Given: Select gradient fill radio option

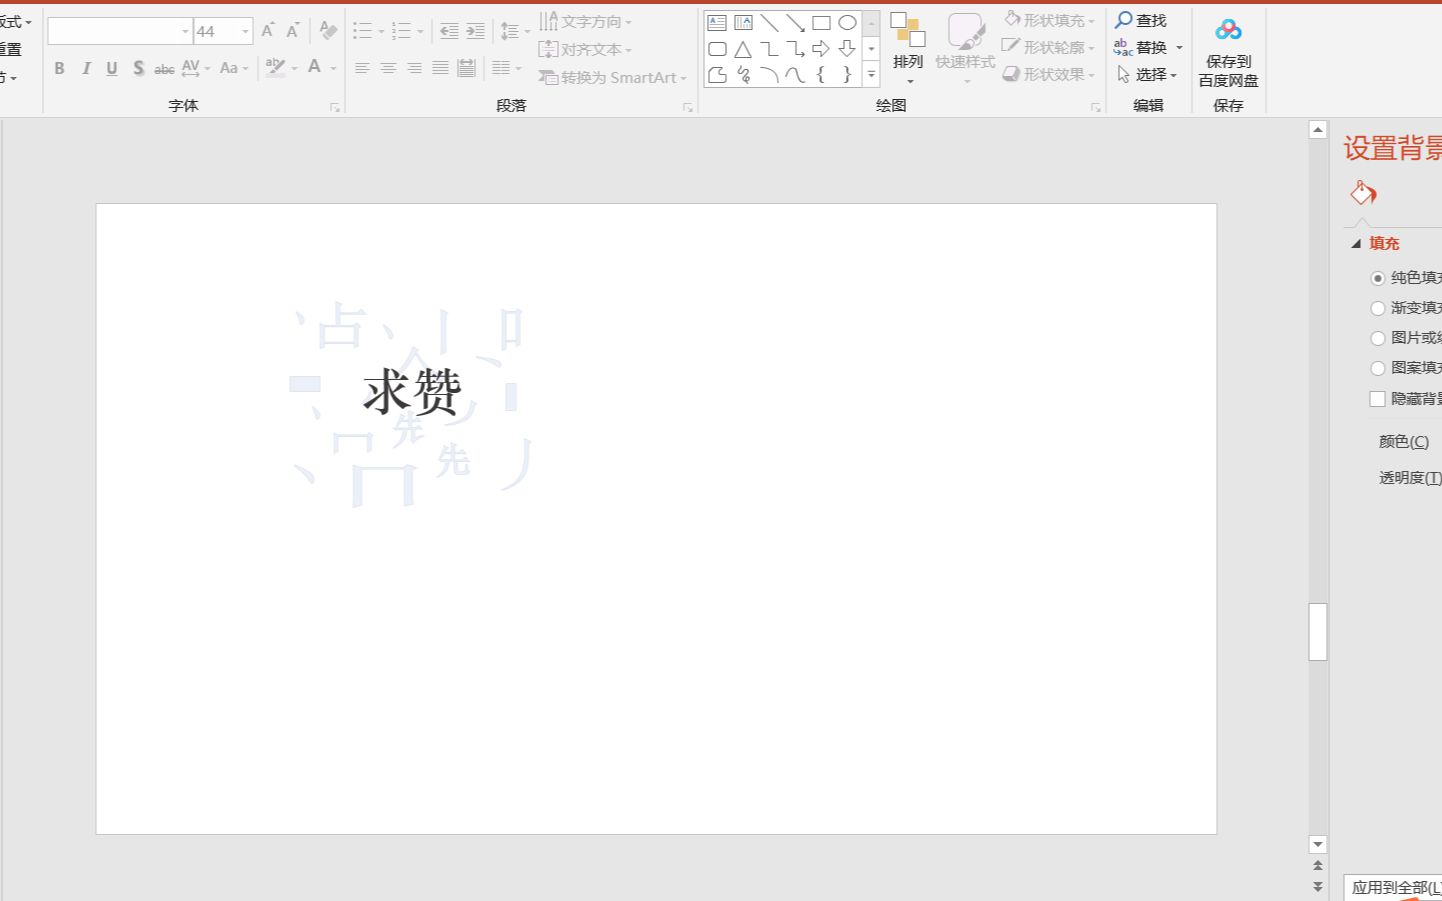Looking at the screenshot, I should pyautogui.click(x=1378, y=308).
